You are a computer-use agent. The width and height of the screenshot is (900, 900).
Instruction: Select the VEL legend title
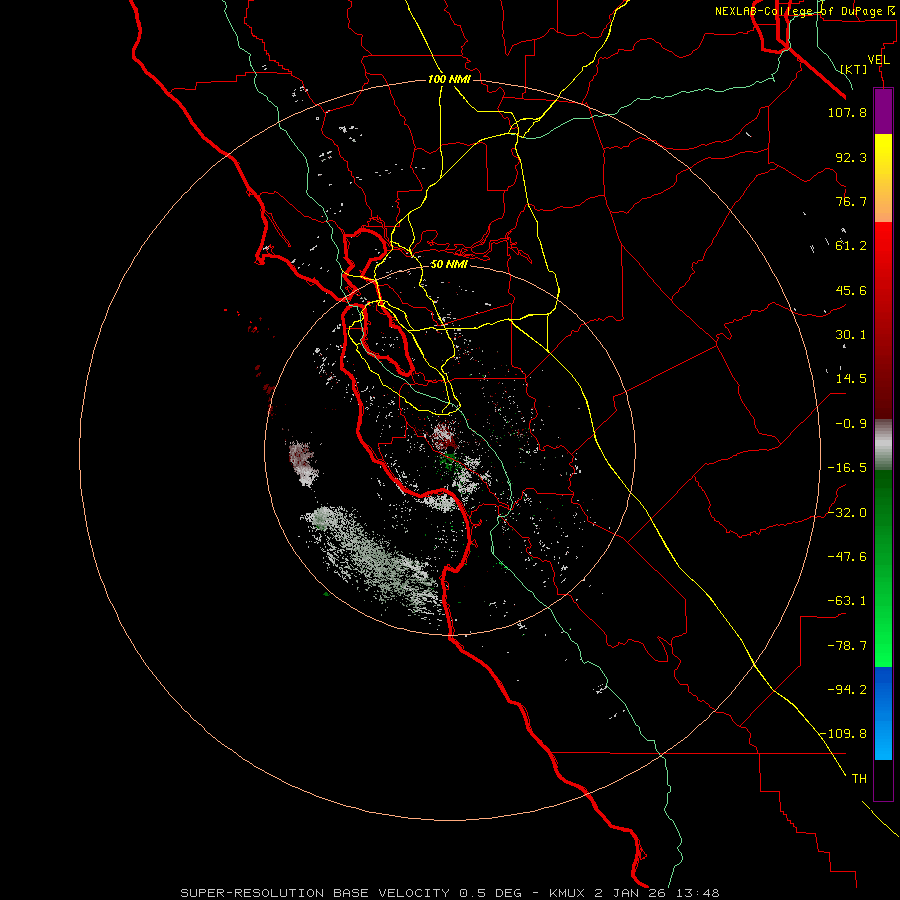click(x=879, y=60)
